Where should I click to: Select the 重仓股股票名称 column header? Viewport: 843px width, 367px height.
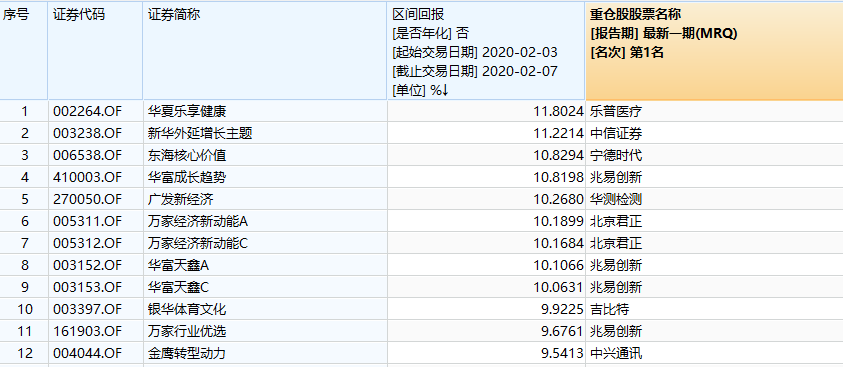click(x=715, y=51)
